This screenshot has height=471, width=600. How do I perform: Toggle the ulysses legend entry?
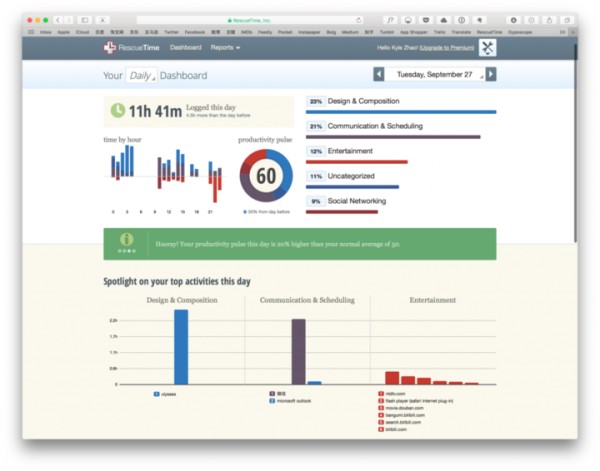click(x=165, y=394)
